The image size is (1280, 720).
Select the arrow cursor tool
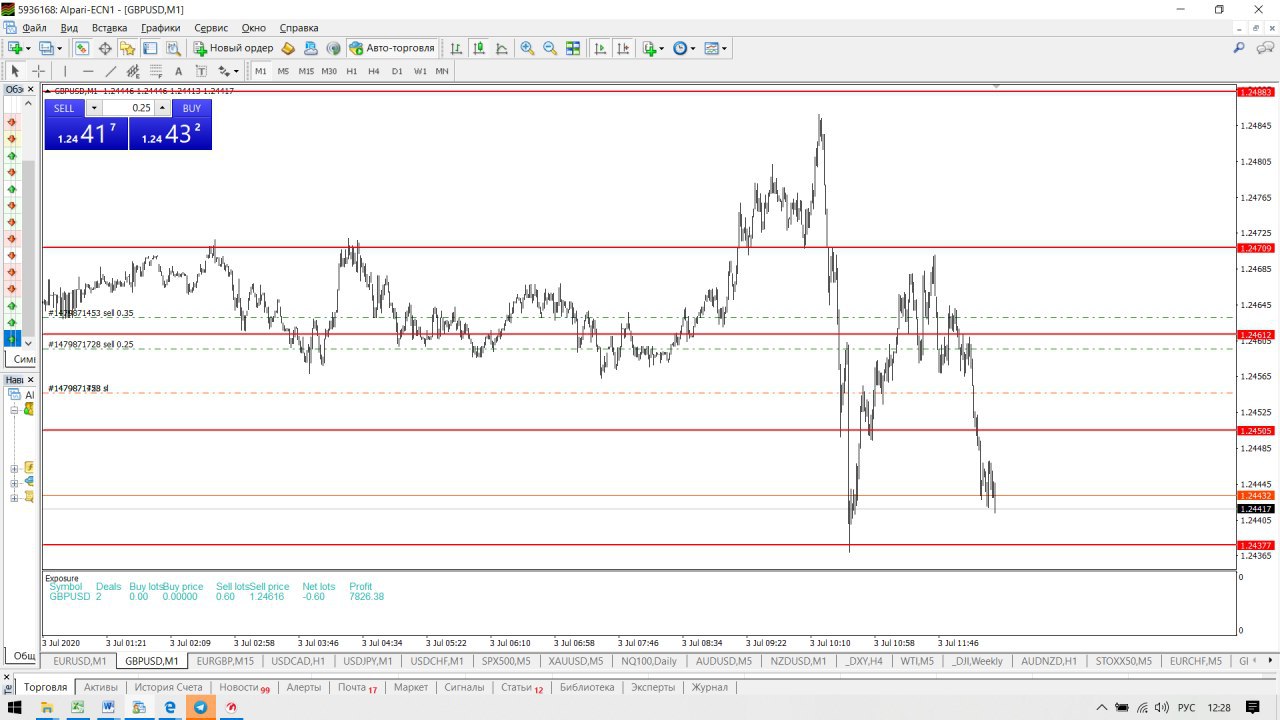(15, 71)
